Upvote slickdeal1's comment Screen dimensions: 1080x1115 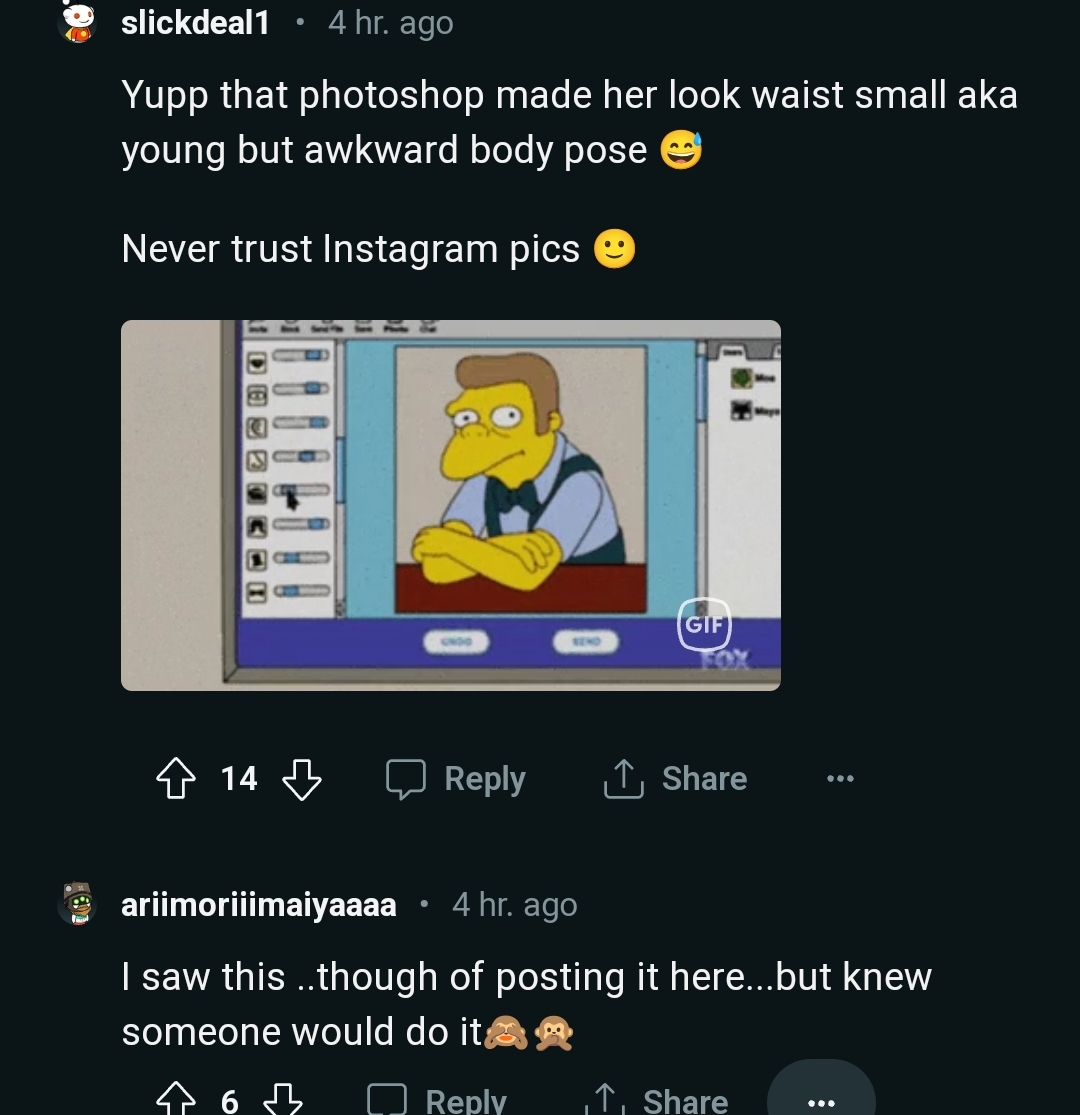[176, 779]
